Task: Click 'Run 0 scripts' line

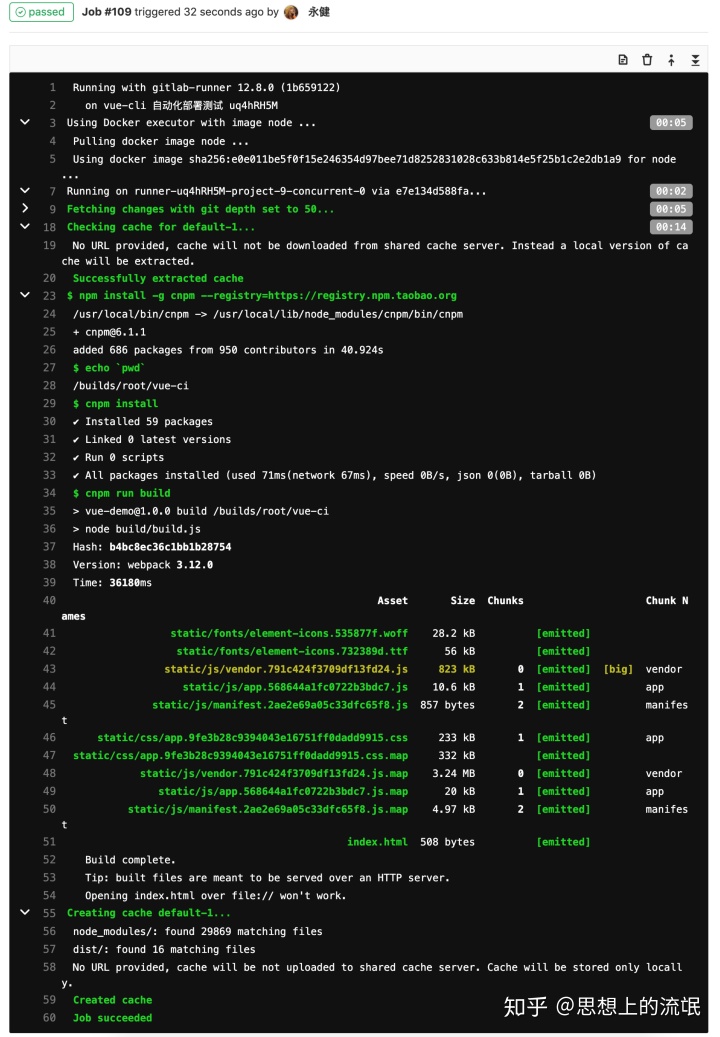Action: [118, 458]
